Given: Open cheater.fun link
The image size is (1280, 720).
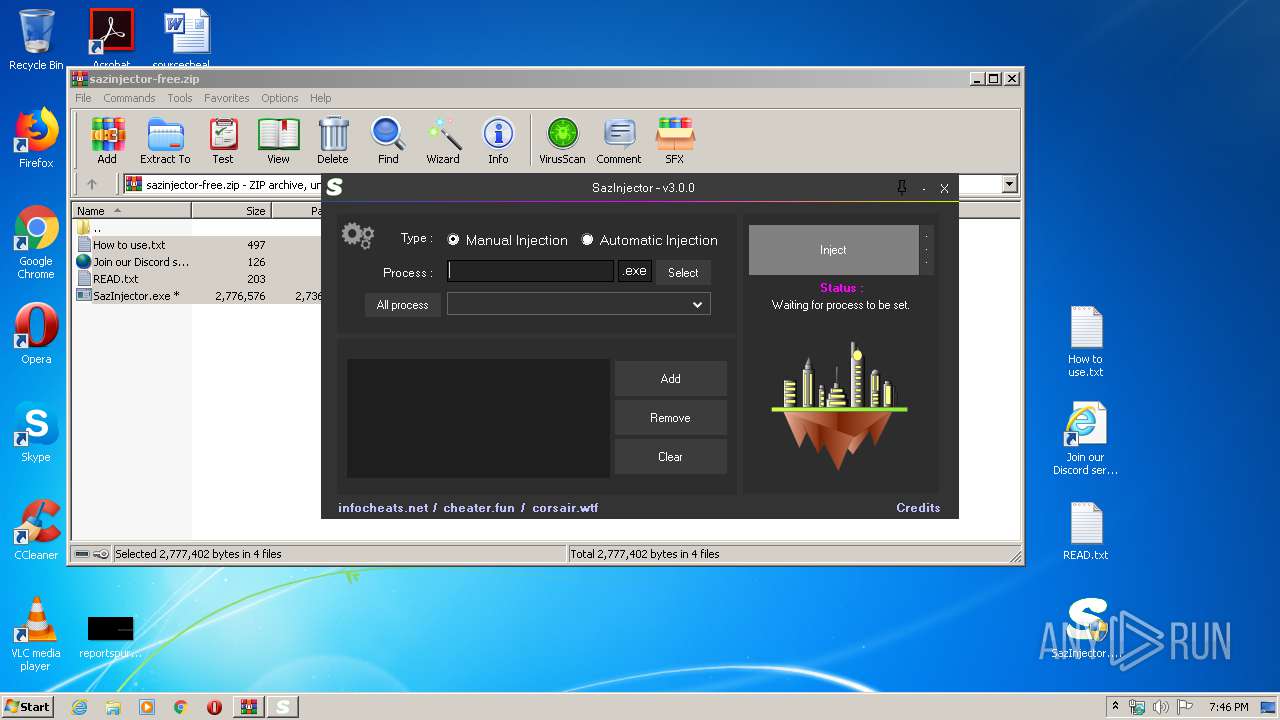Looking at the screenshot, I should [x=479, y=508].
